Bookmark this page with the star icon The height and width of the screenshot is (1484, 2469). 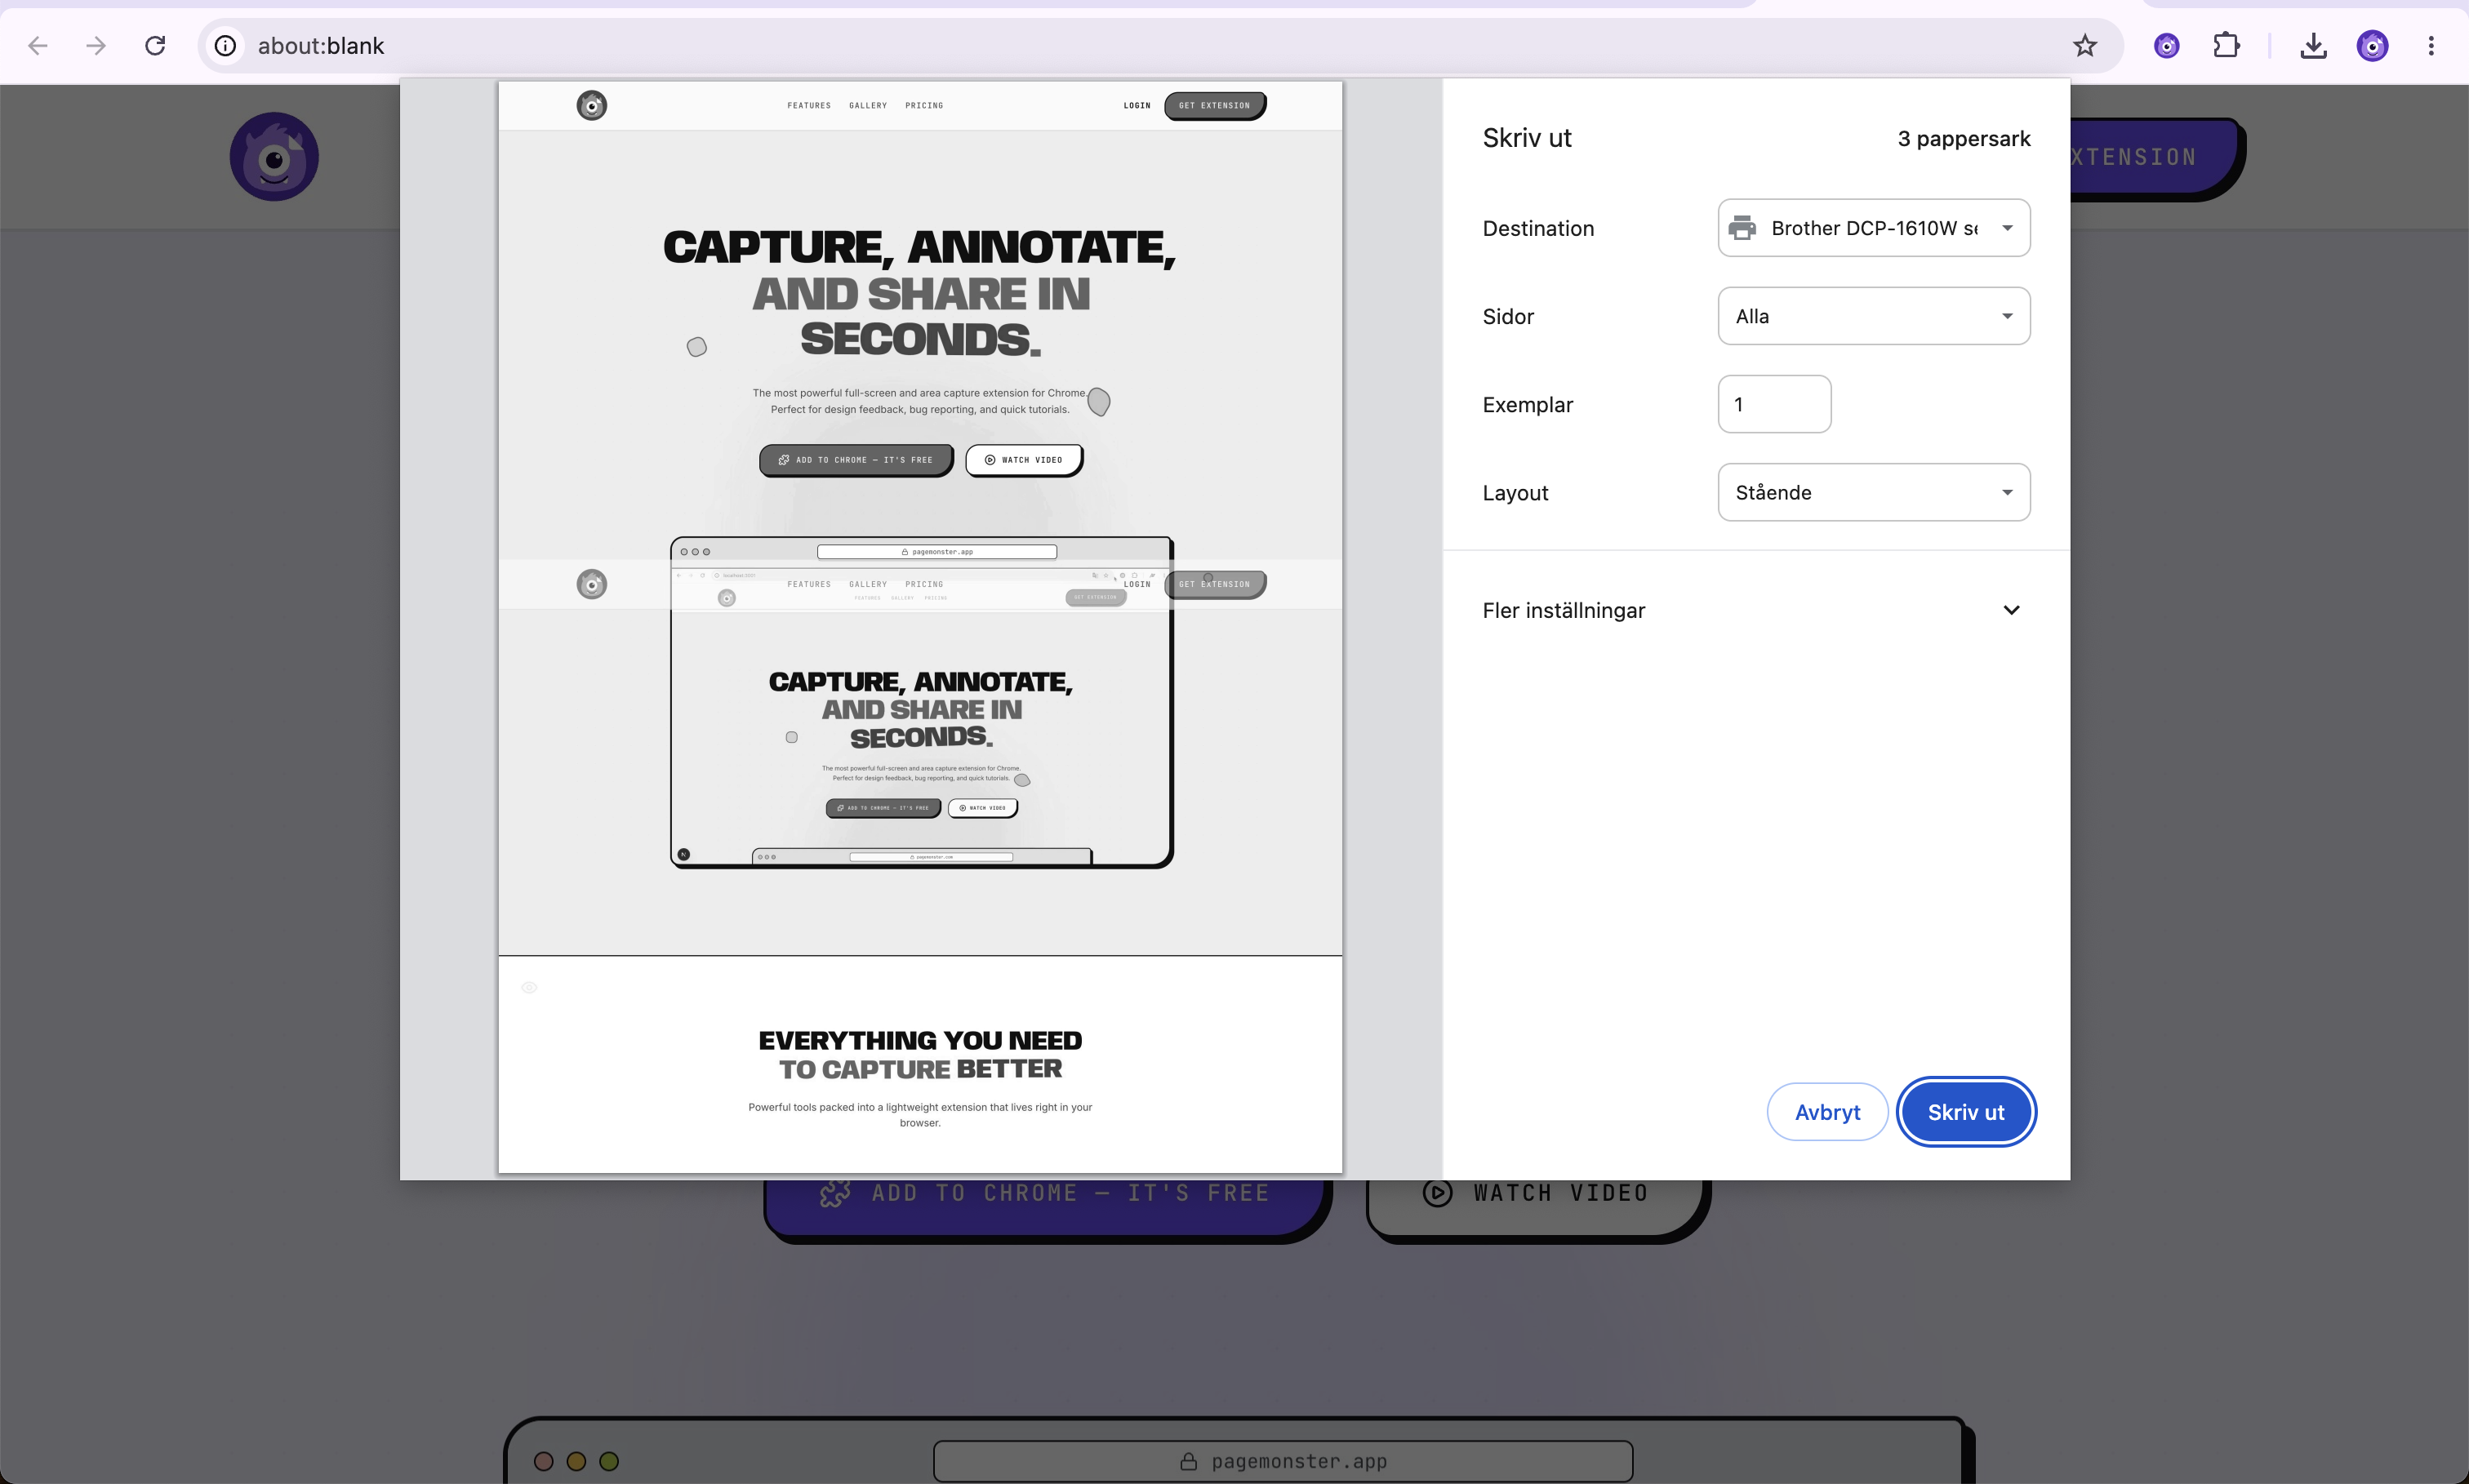(x=2084, y=46)
